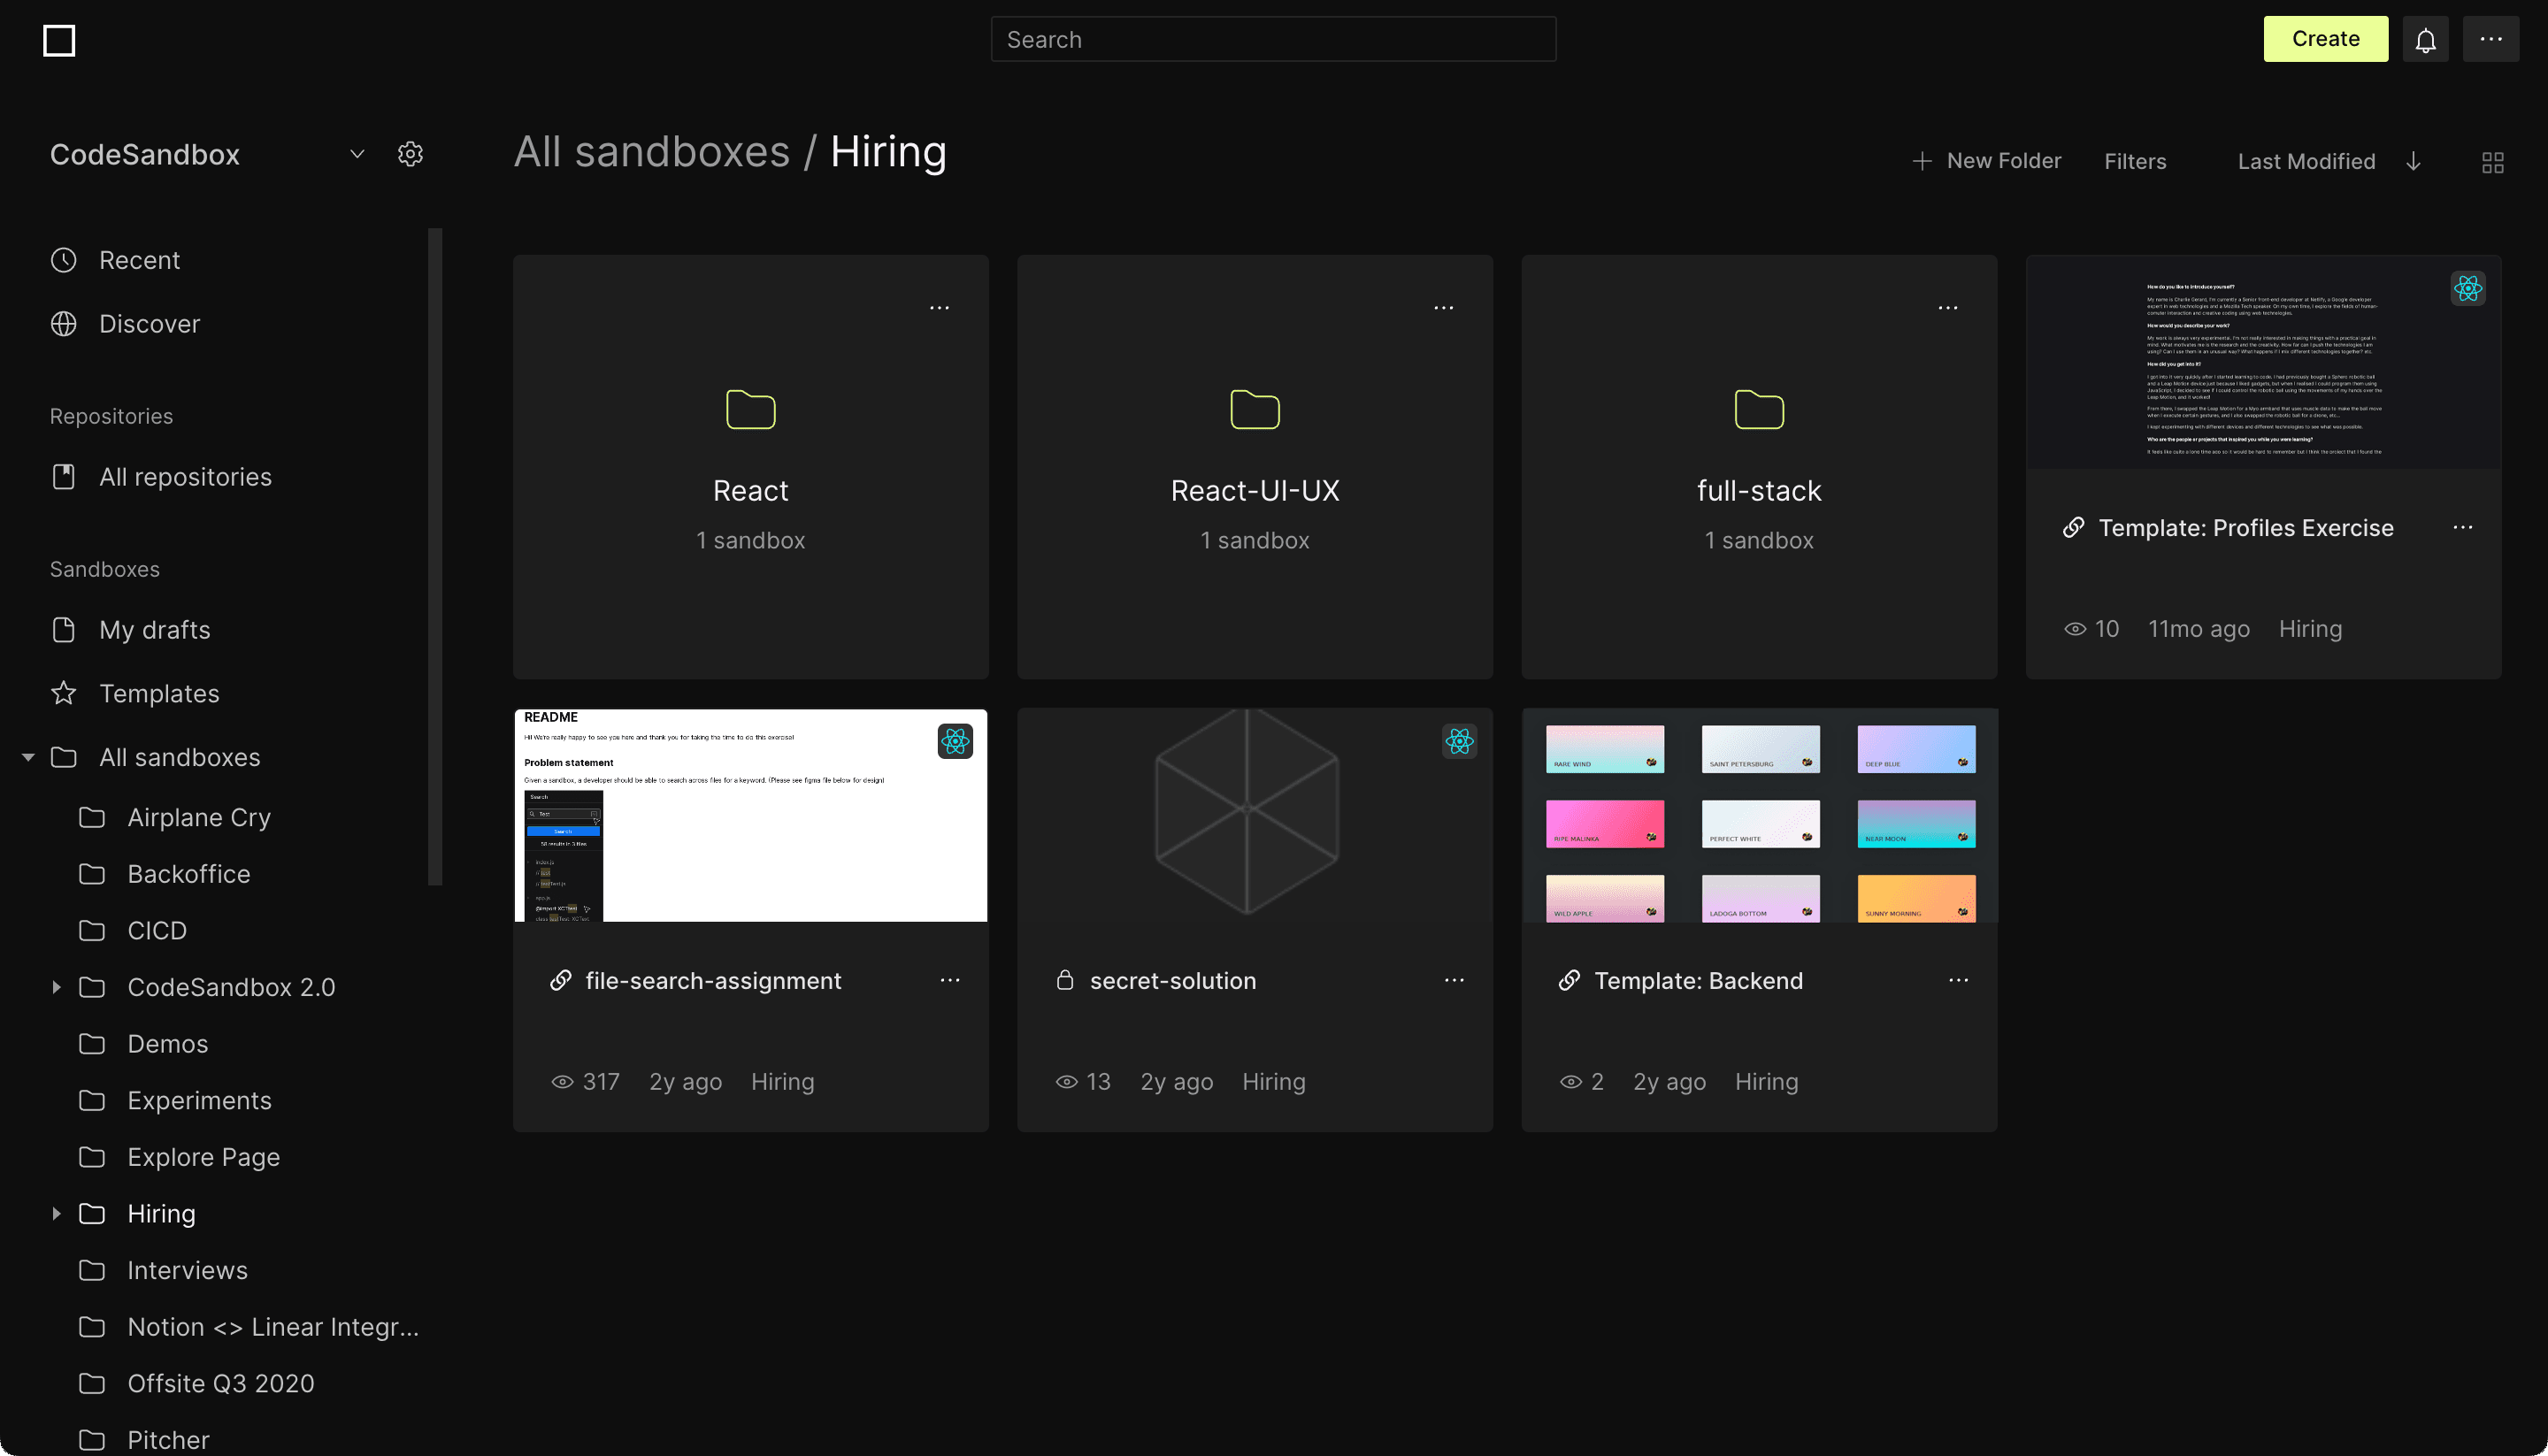Select All sandboxes in the sidebar
This screenshot has width=2548, height=1456.
pos(179,757)
